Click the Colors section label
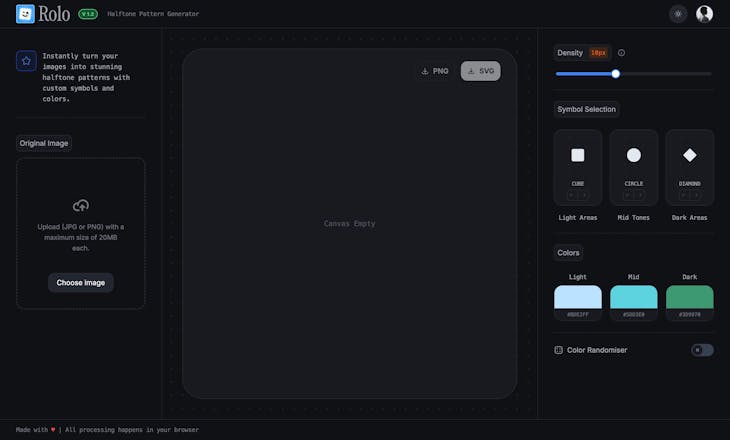Screen dimensions: 730x440 [568, 253]
